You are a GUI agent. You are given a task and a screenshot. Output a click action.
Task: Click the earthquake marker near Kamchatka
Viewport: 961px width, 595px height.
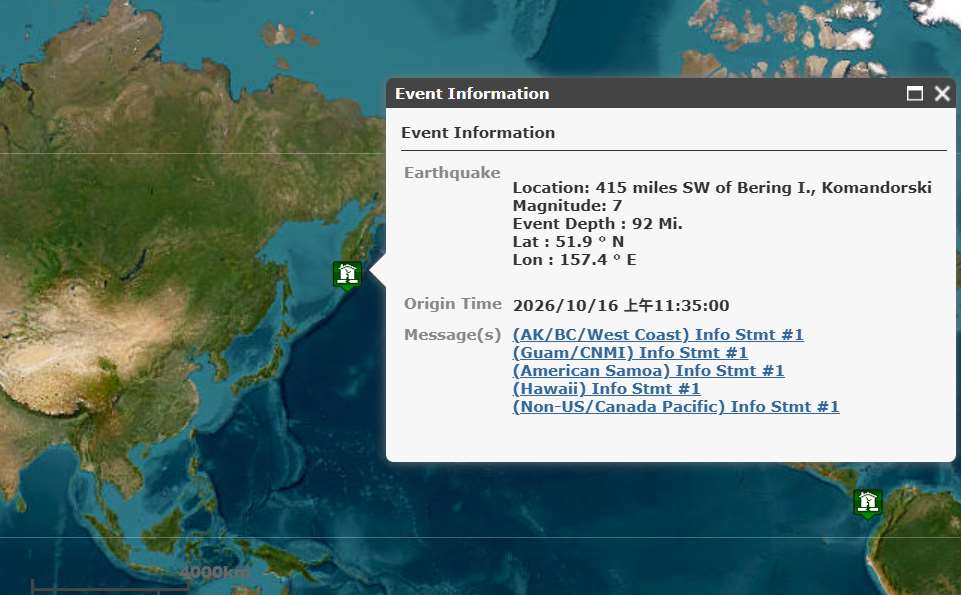tap(348, 275)
